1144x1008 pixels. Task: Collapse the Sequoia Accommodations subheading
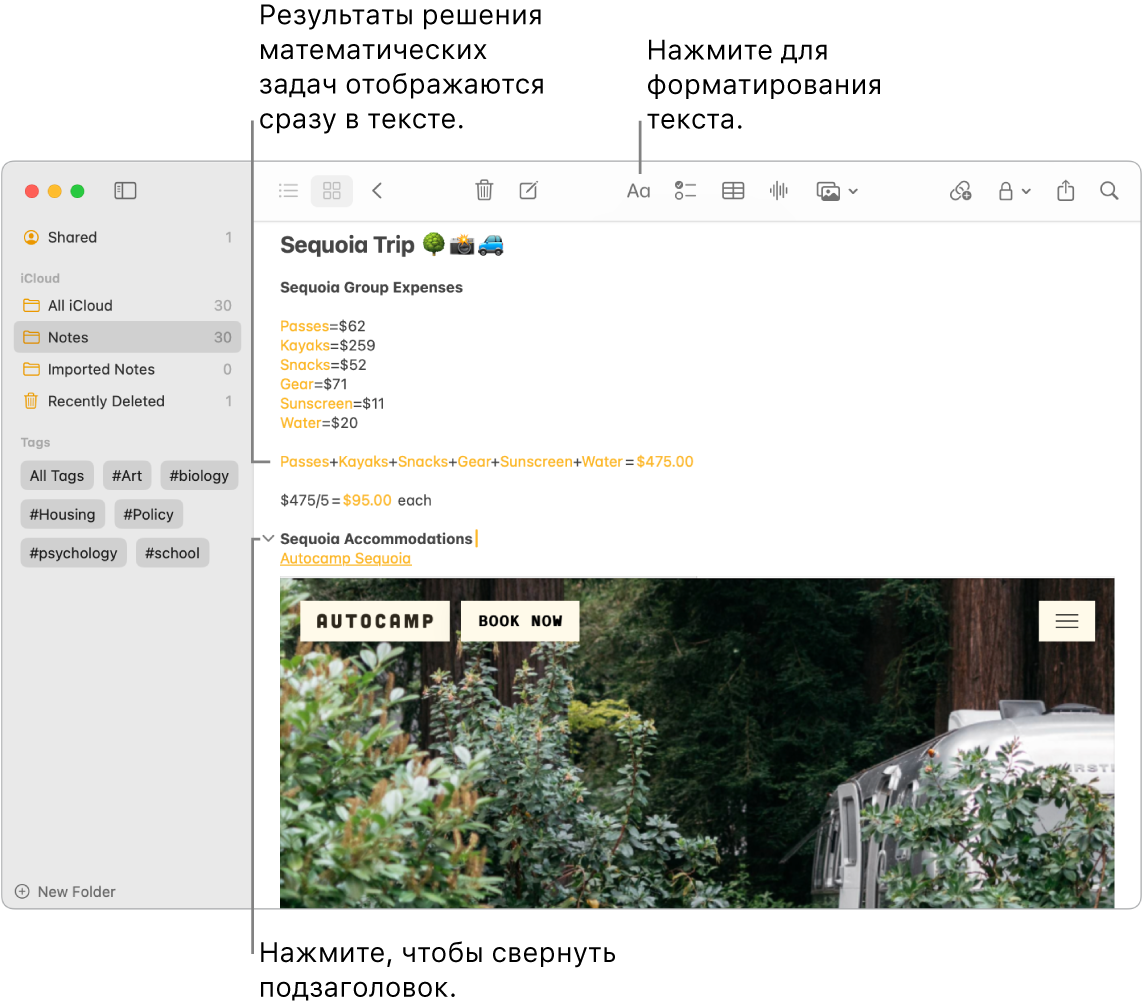click(266, 538)
